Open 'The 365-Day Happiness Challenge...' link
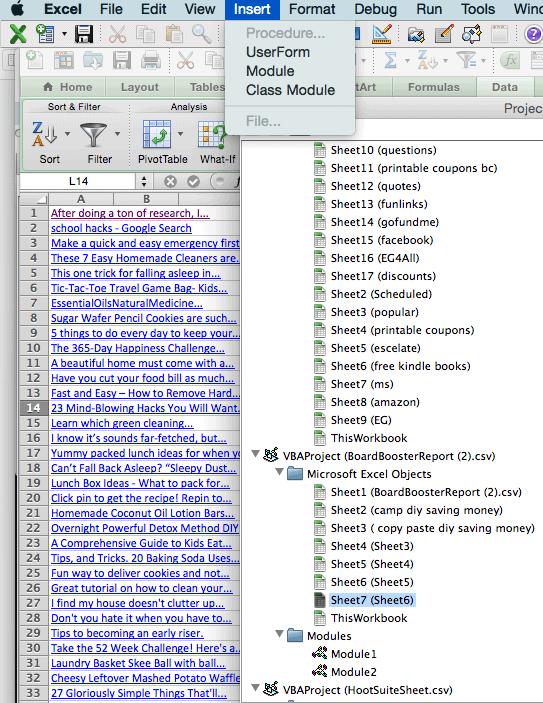Screen dimensions: 543x703 [x=138, y=348]
